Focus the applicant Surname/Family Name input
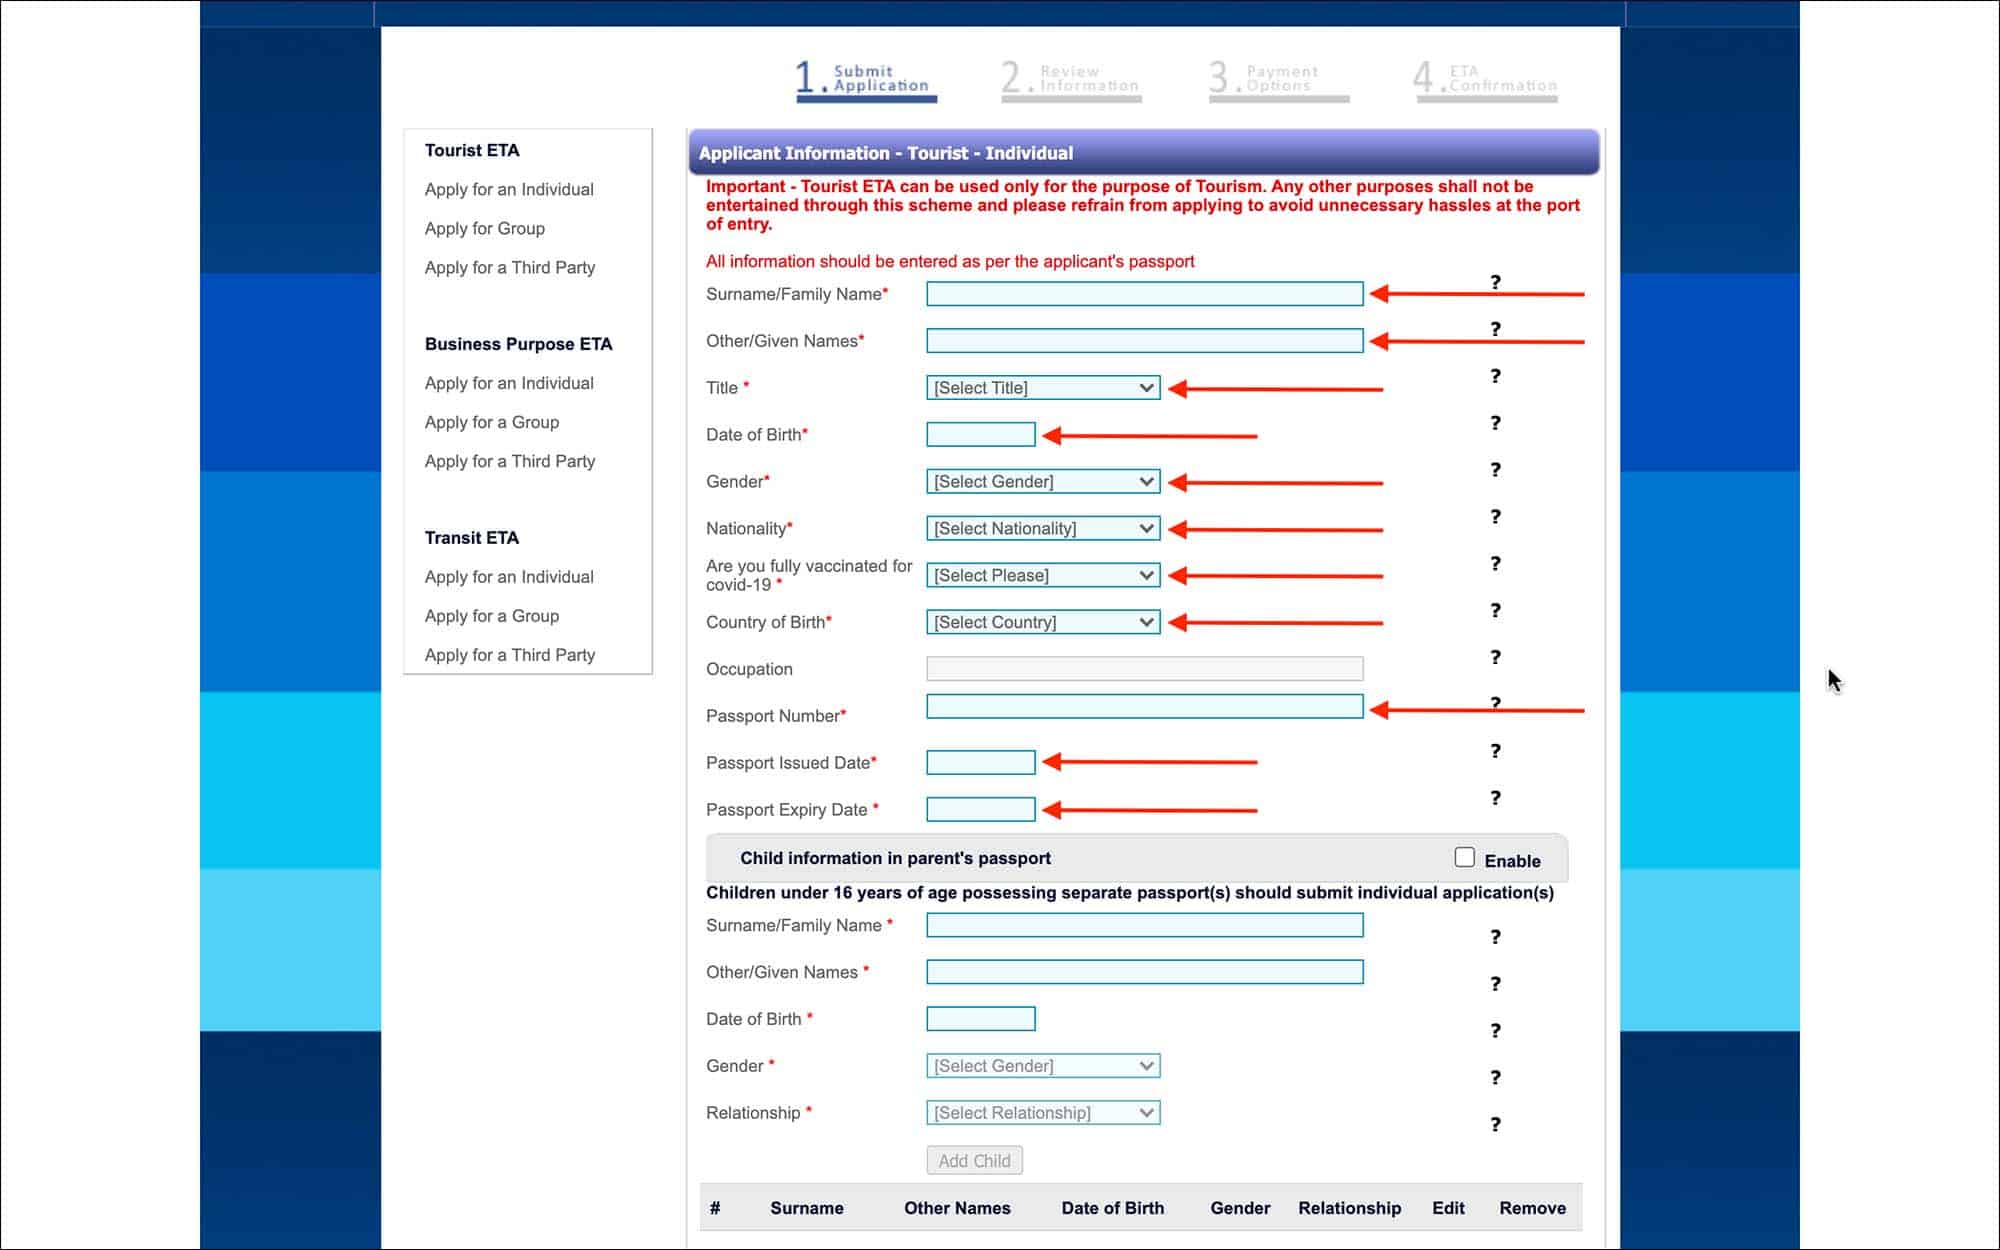The image size is (2000, 1250). (1145, 294)
